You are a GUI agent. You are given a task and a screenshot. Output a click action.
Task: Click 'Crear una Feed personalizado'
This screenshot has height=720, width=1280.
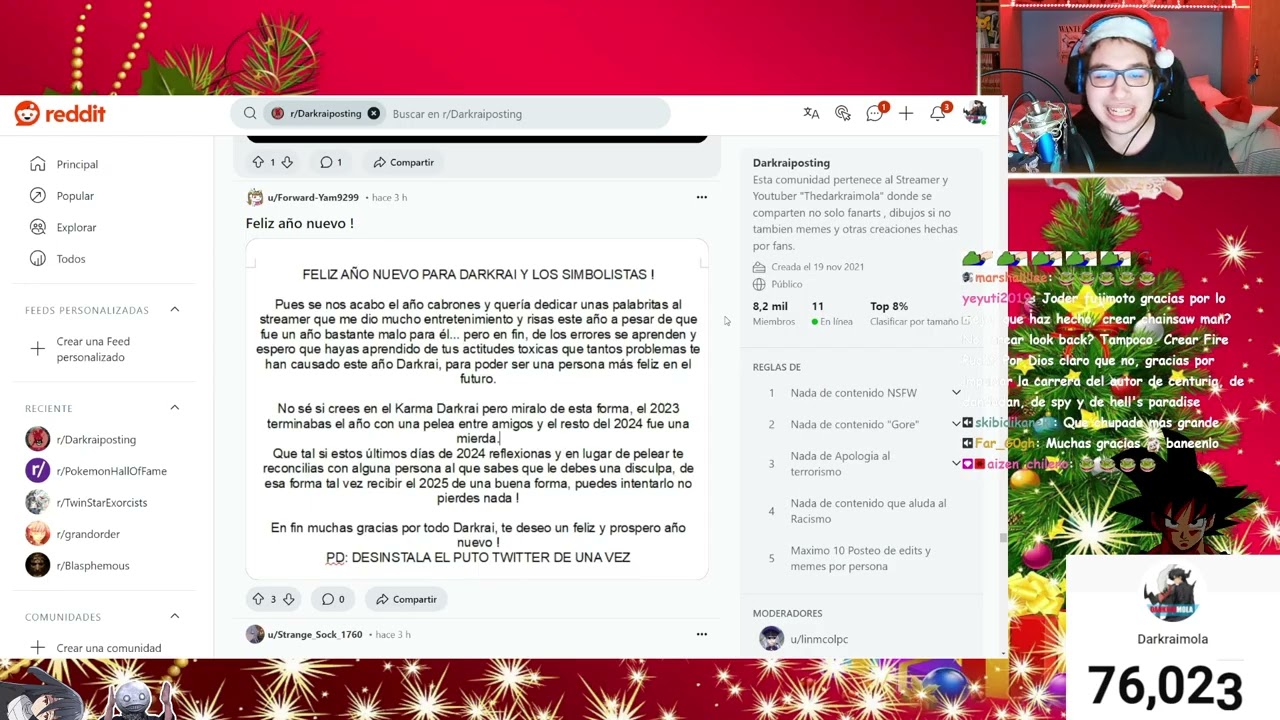pyautogui.click(x=93, y=349)
